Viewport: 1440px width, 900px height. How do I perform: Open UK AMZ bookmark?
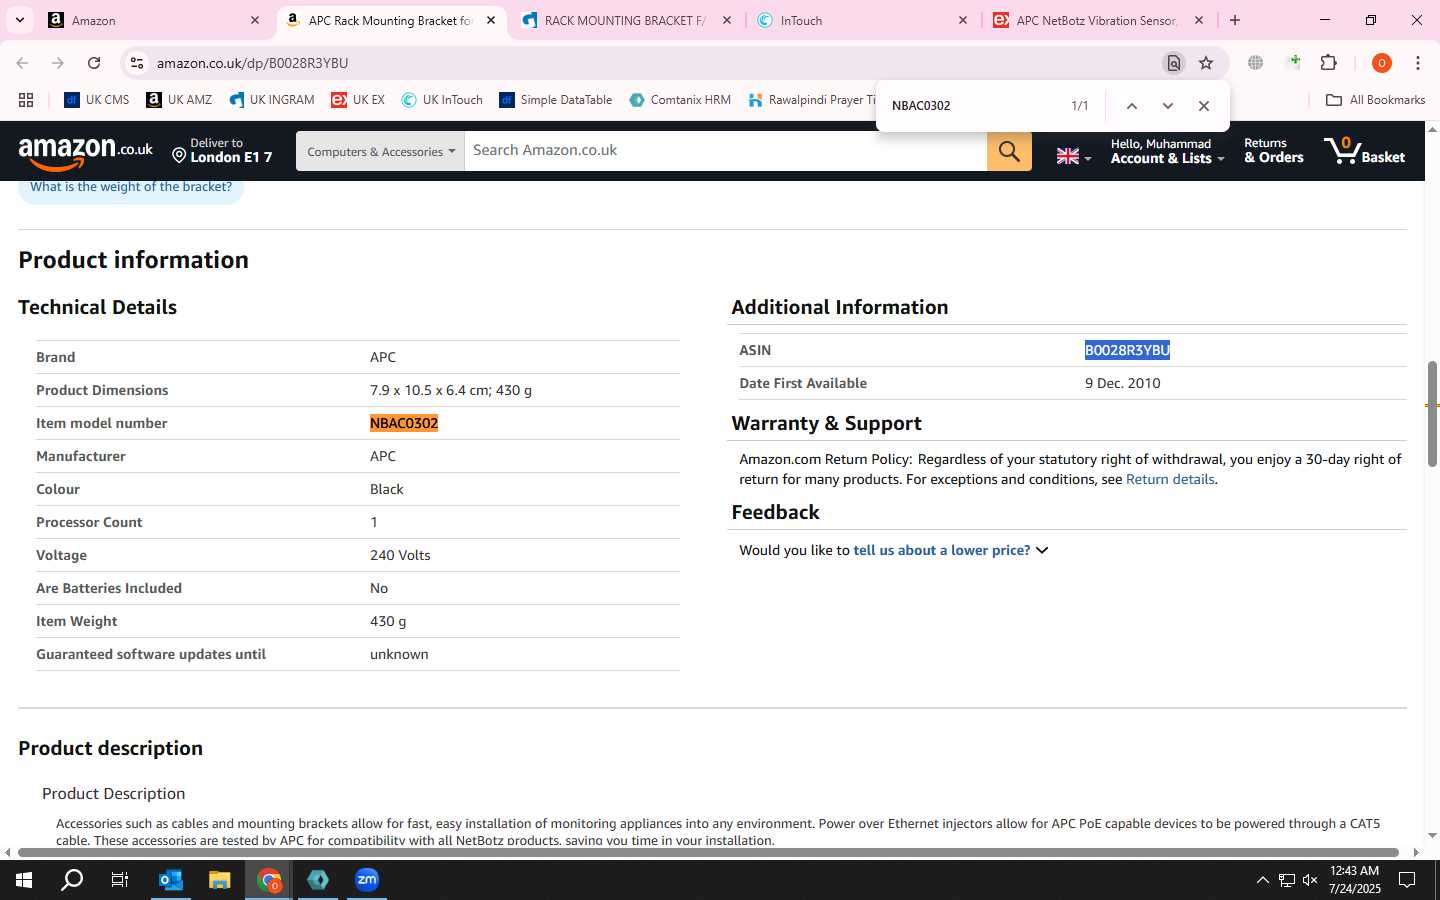coord(179,100)
